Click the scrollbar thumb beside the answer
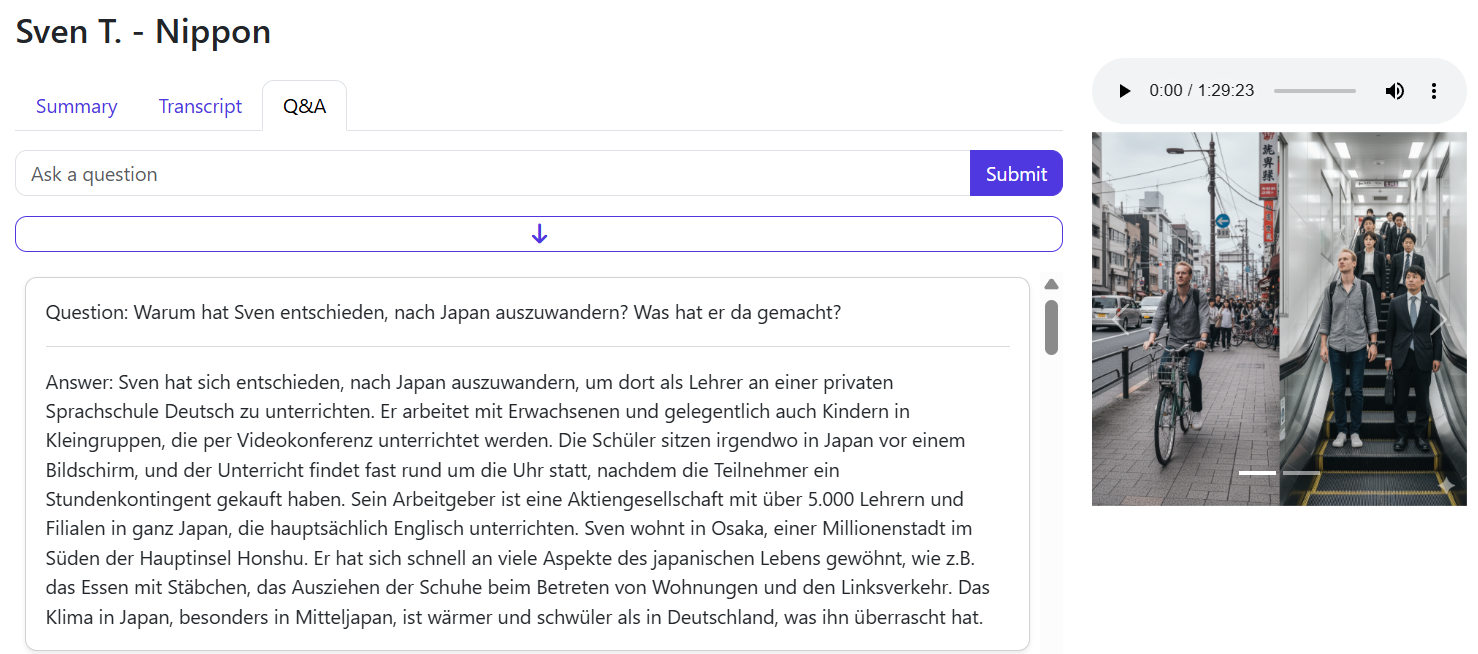The image size is (1478, 654). coord(1051,327)
